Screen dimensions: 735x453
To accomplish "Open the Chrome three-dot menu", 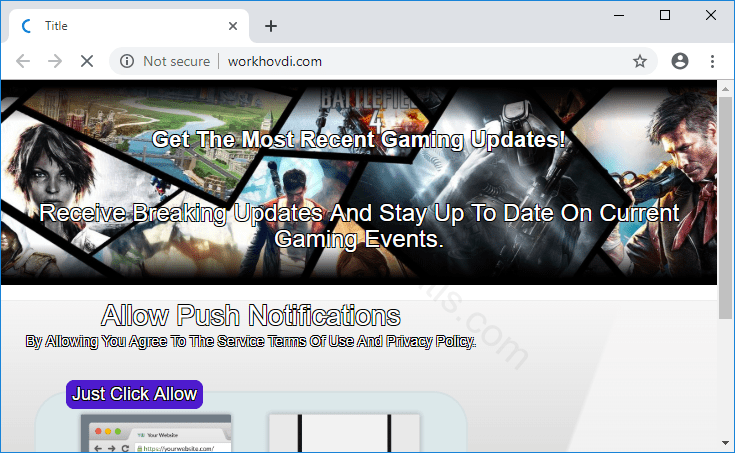I will click(712, 61).
